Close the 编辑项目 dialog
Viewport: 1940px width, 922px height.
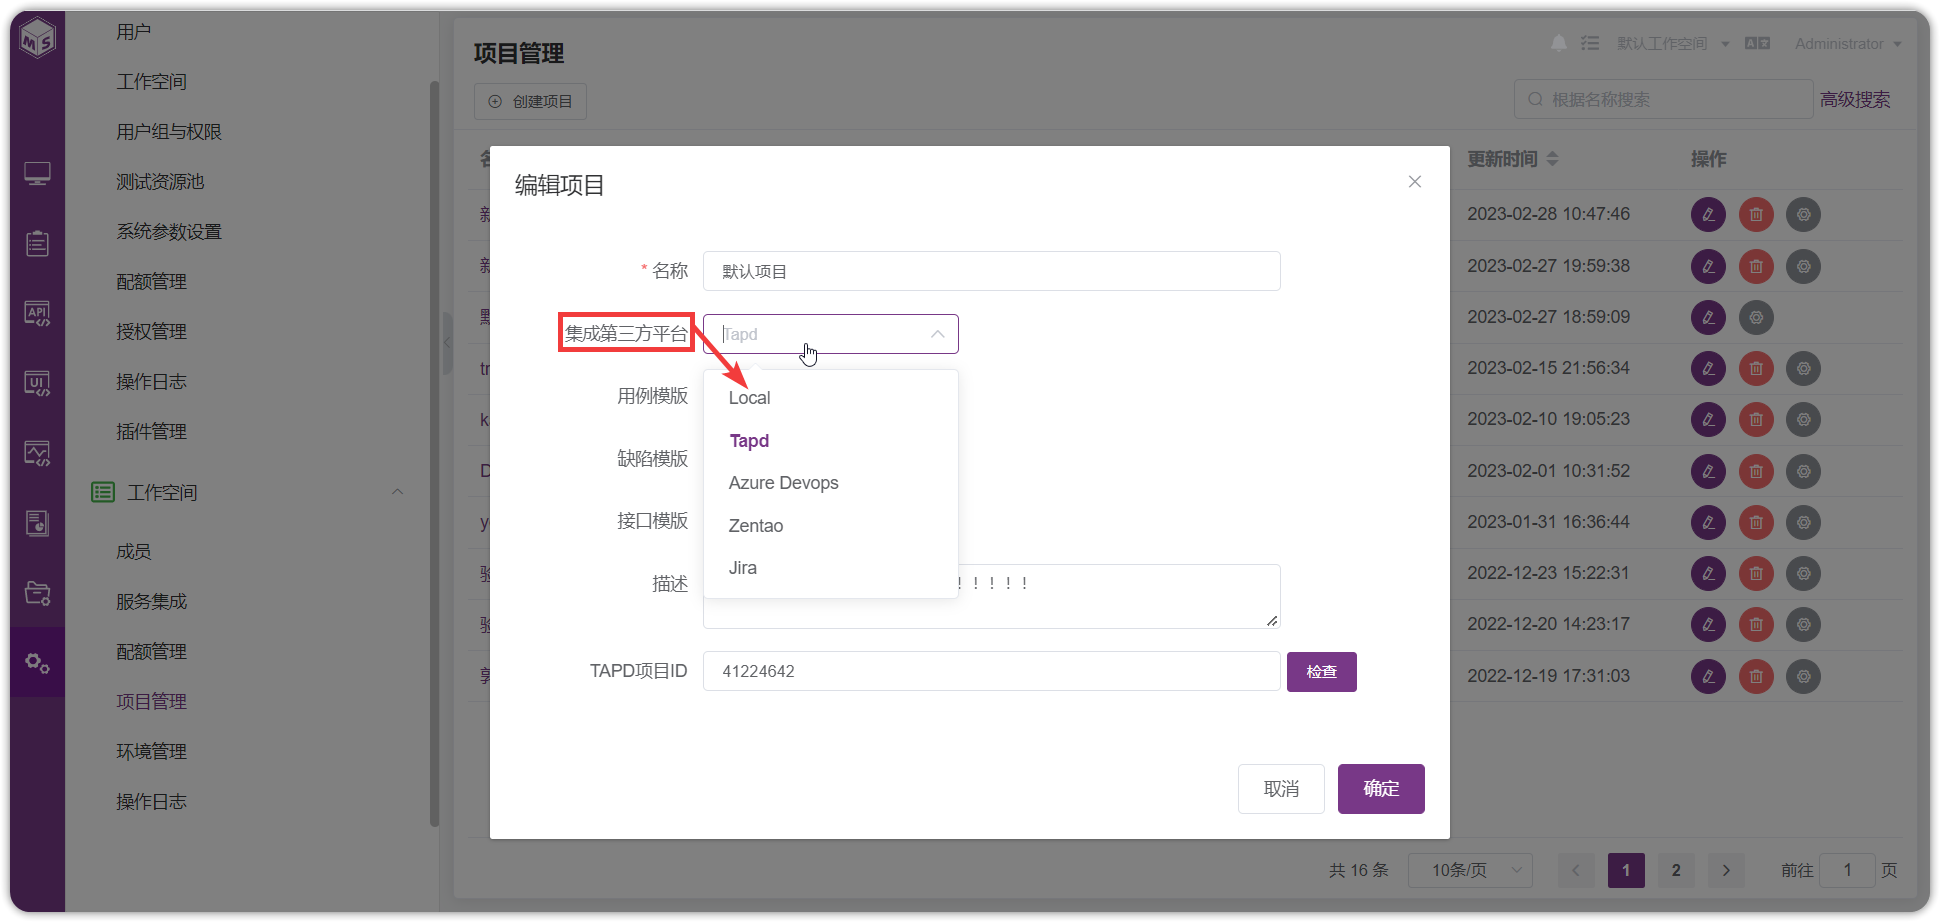[x=1415, y=181]
